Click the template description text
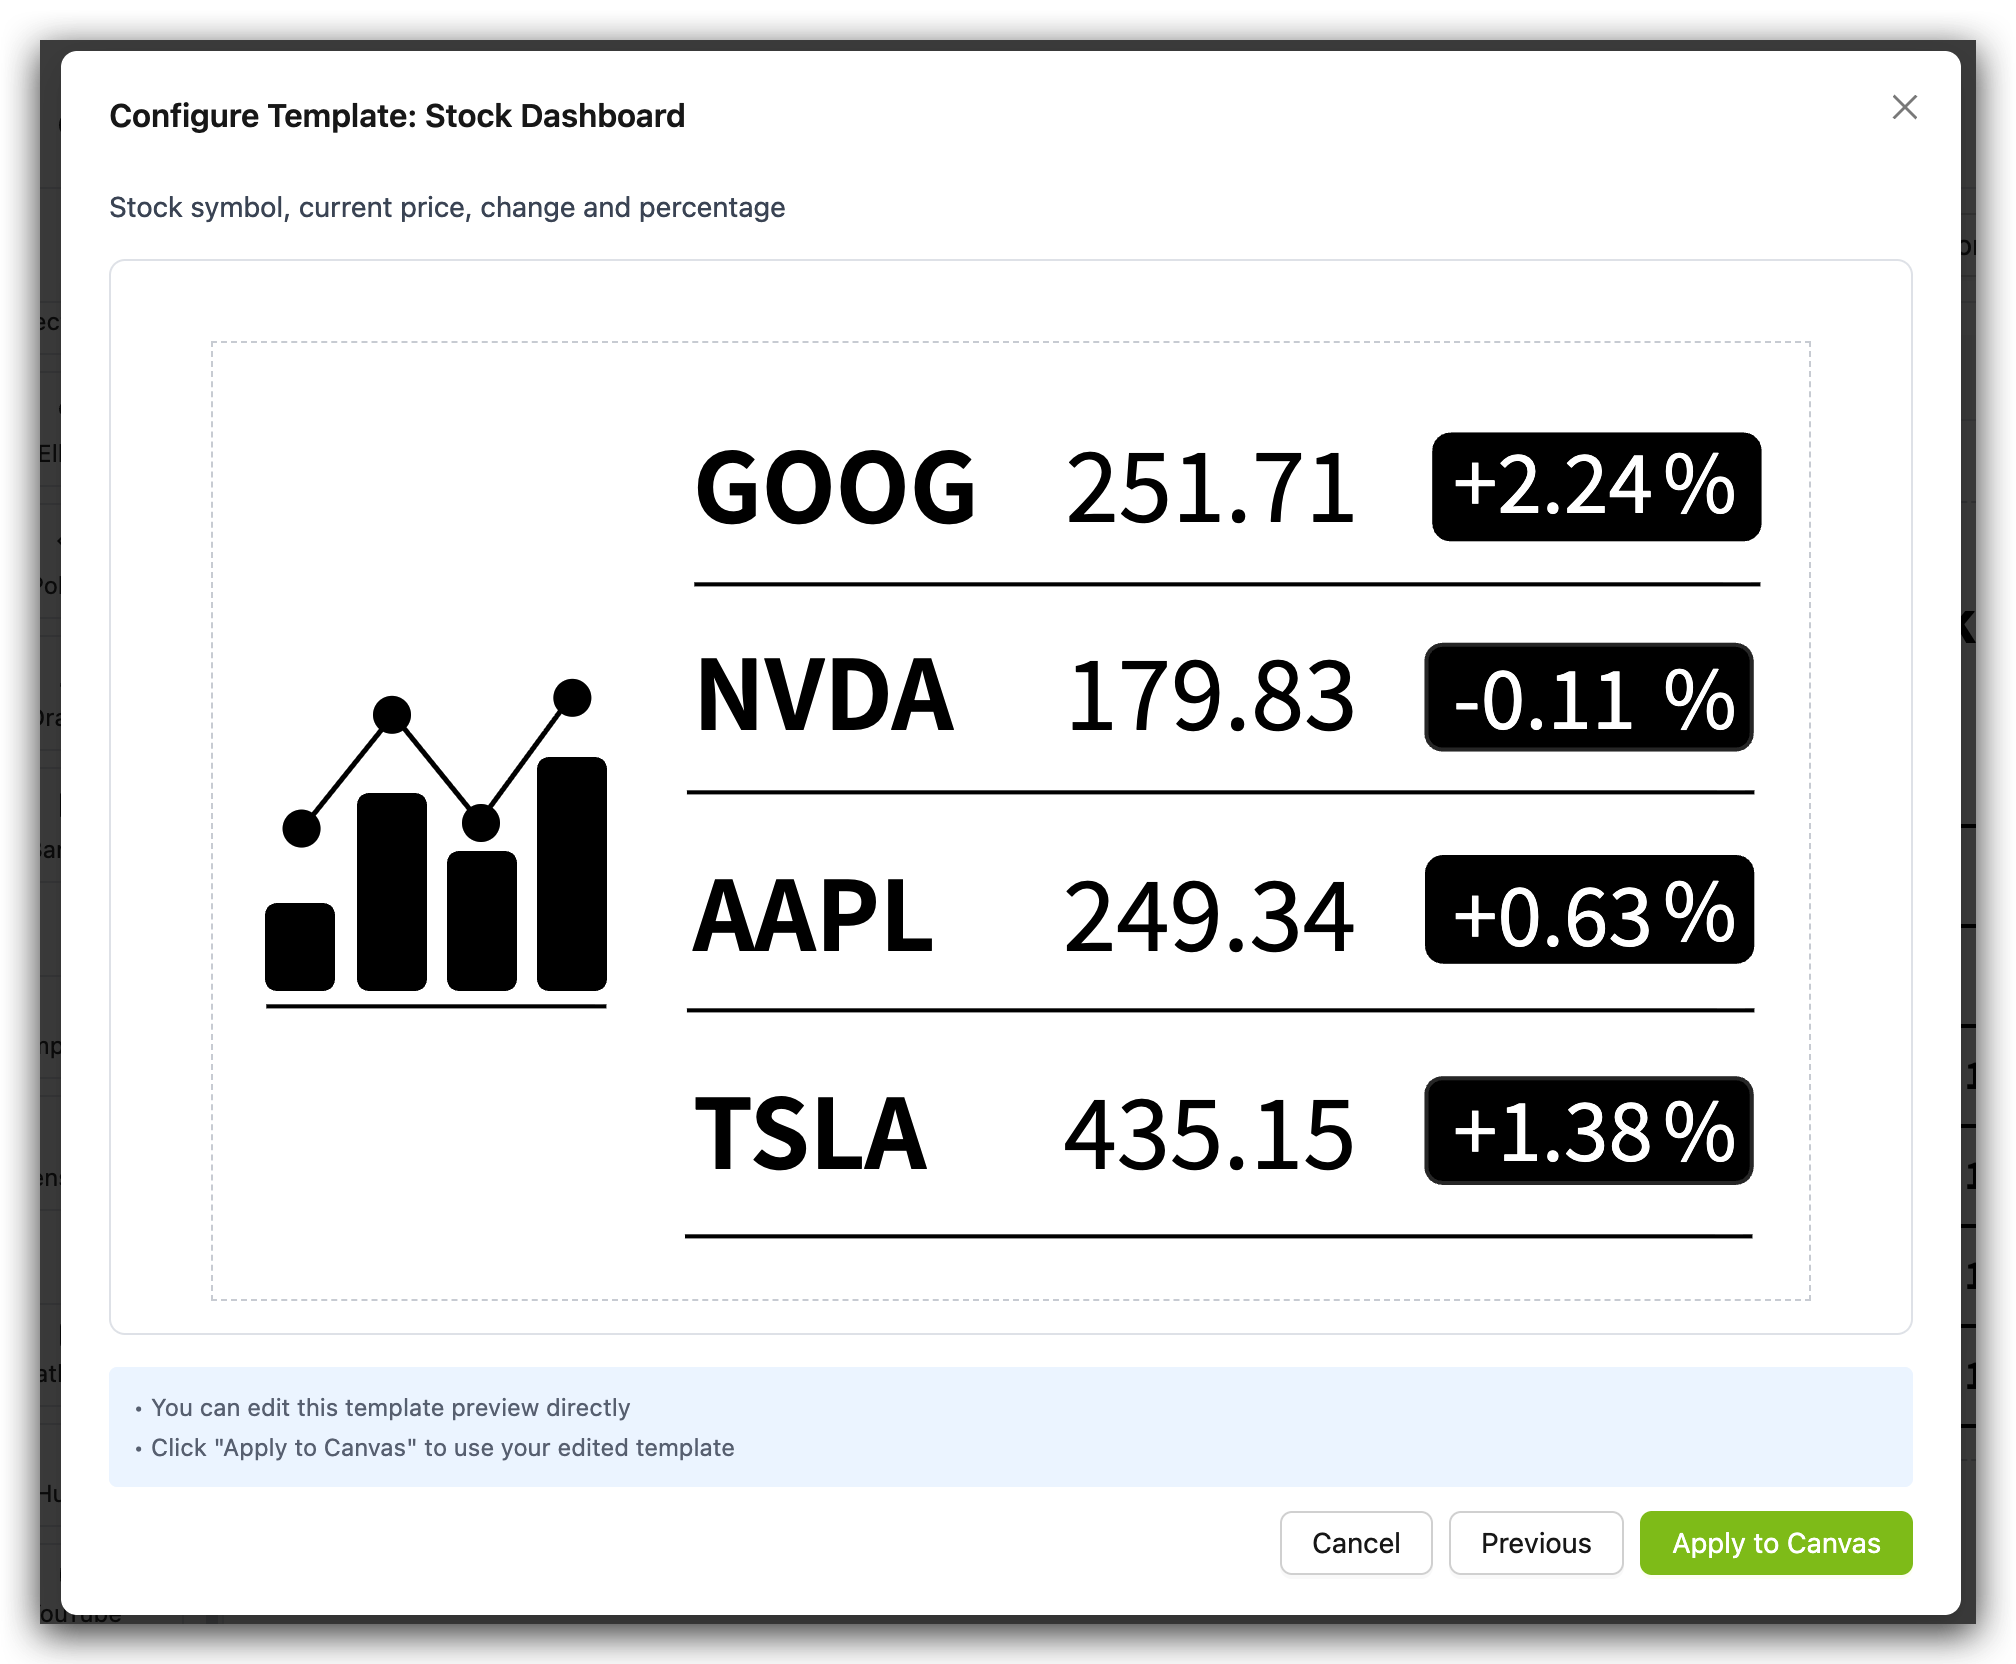This screenshot has height=1664, width=2016. coord(447,207)
